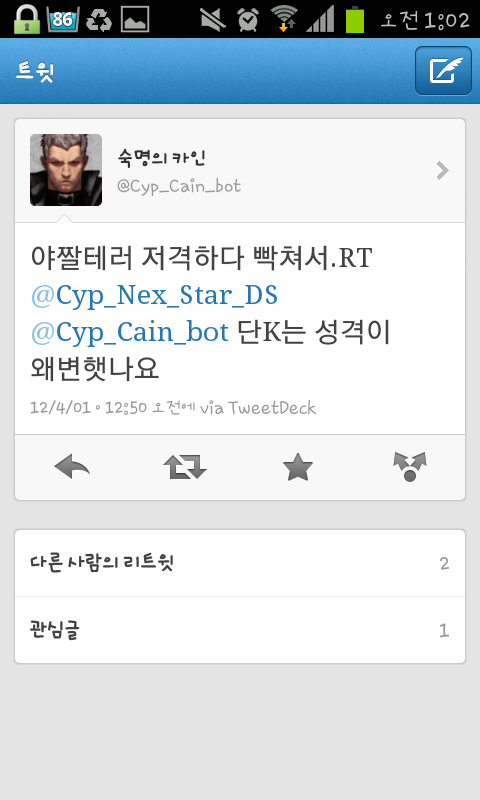
Task: Open the 다른 사람의 리트윗 list
Action: click(x=240, y=563)
